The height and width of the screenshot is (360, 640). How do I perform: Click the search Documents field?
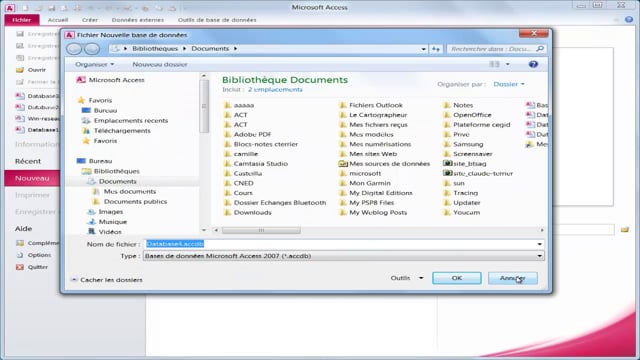496,49
